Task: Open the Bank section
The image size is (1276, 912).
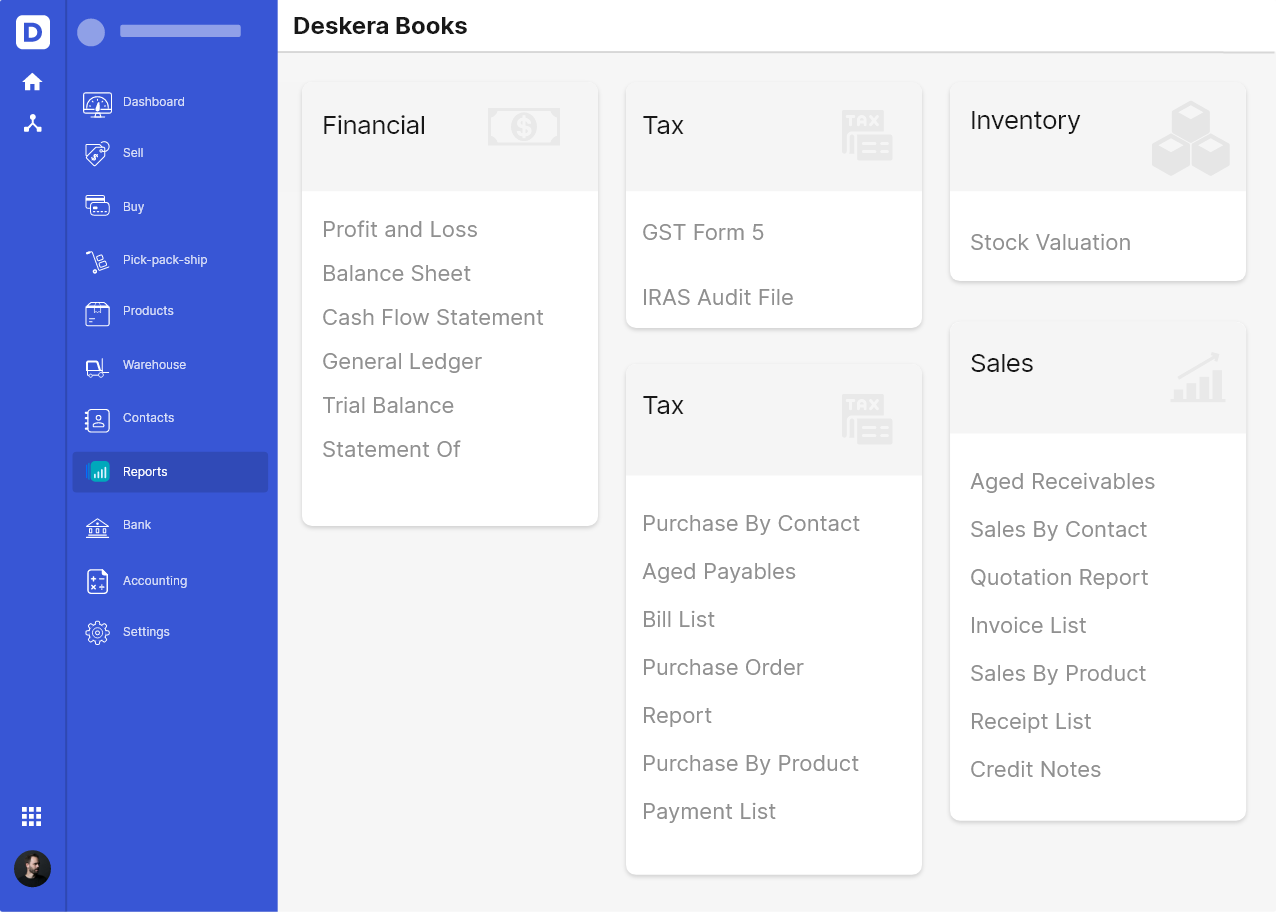Action: click(170, 525)
